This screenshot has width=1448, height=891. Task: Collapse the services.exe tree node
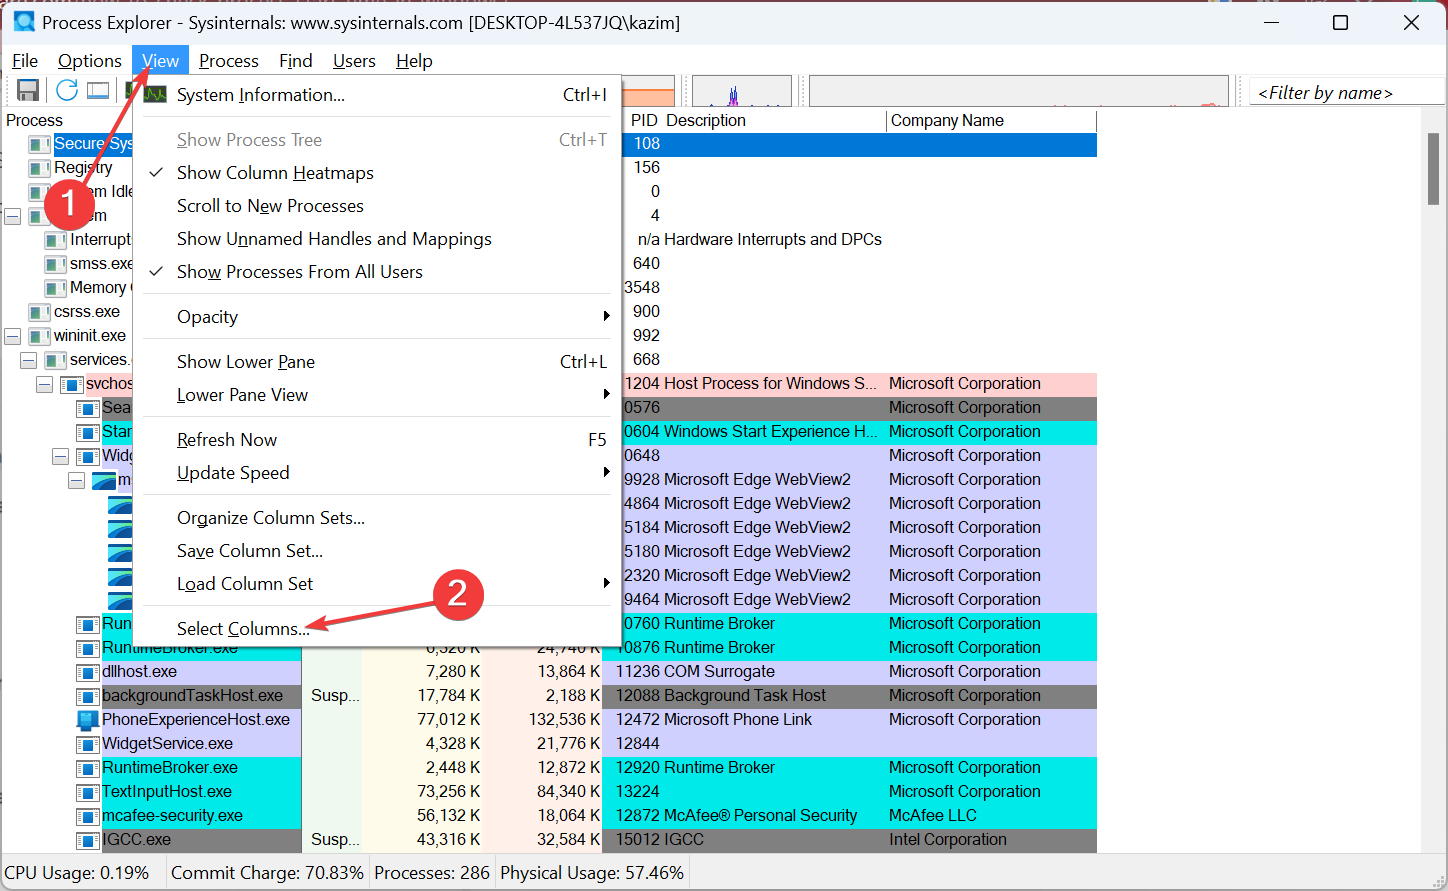(29, 360)
